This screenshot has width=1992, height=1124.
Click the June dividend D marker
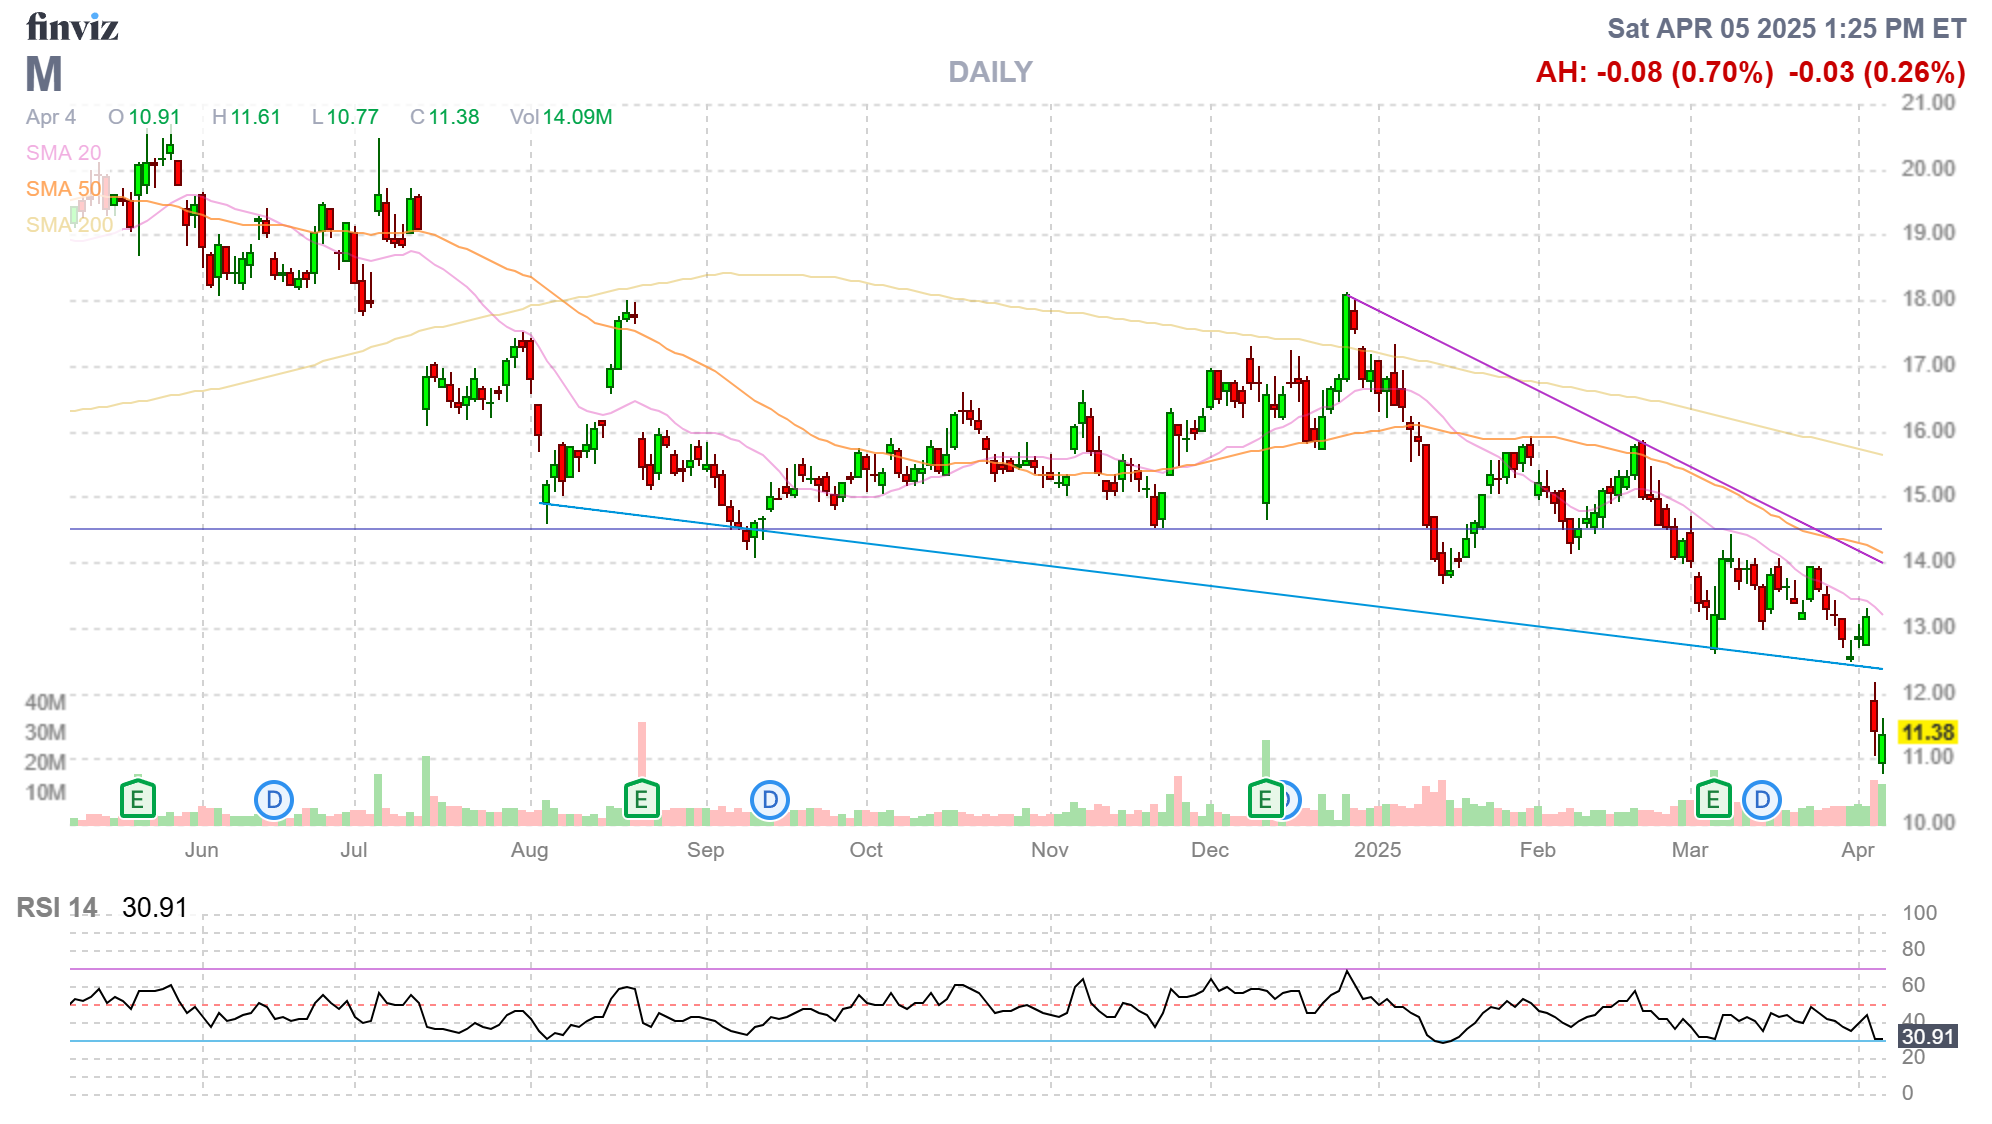[273, 799]
